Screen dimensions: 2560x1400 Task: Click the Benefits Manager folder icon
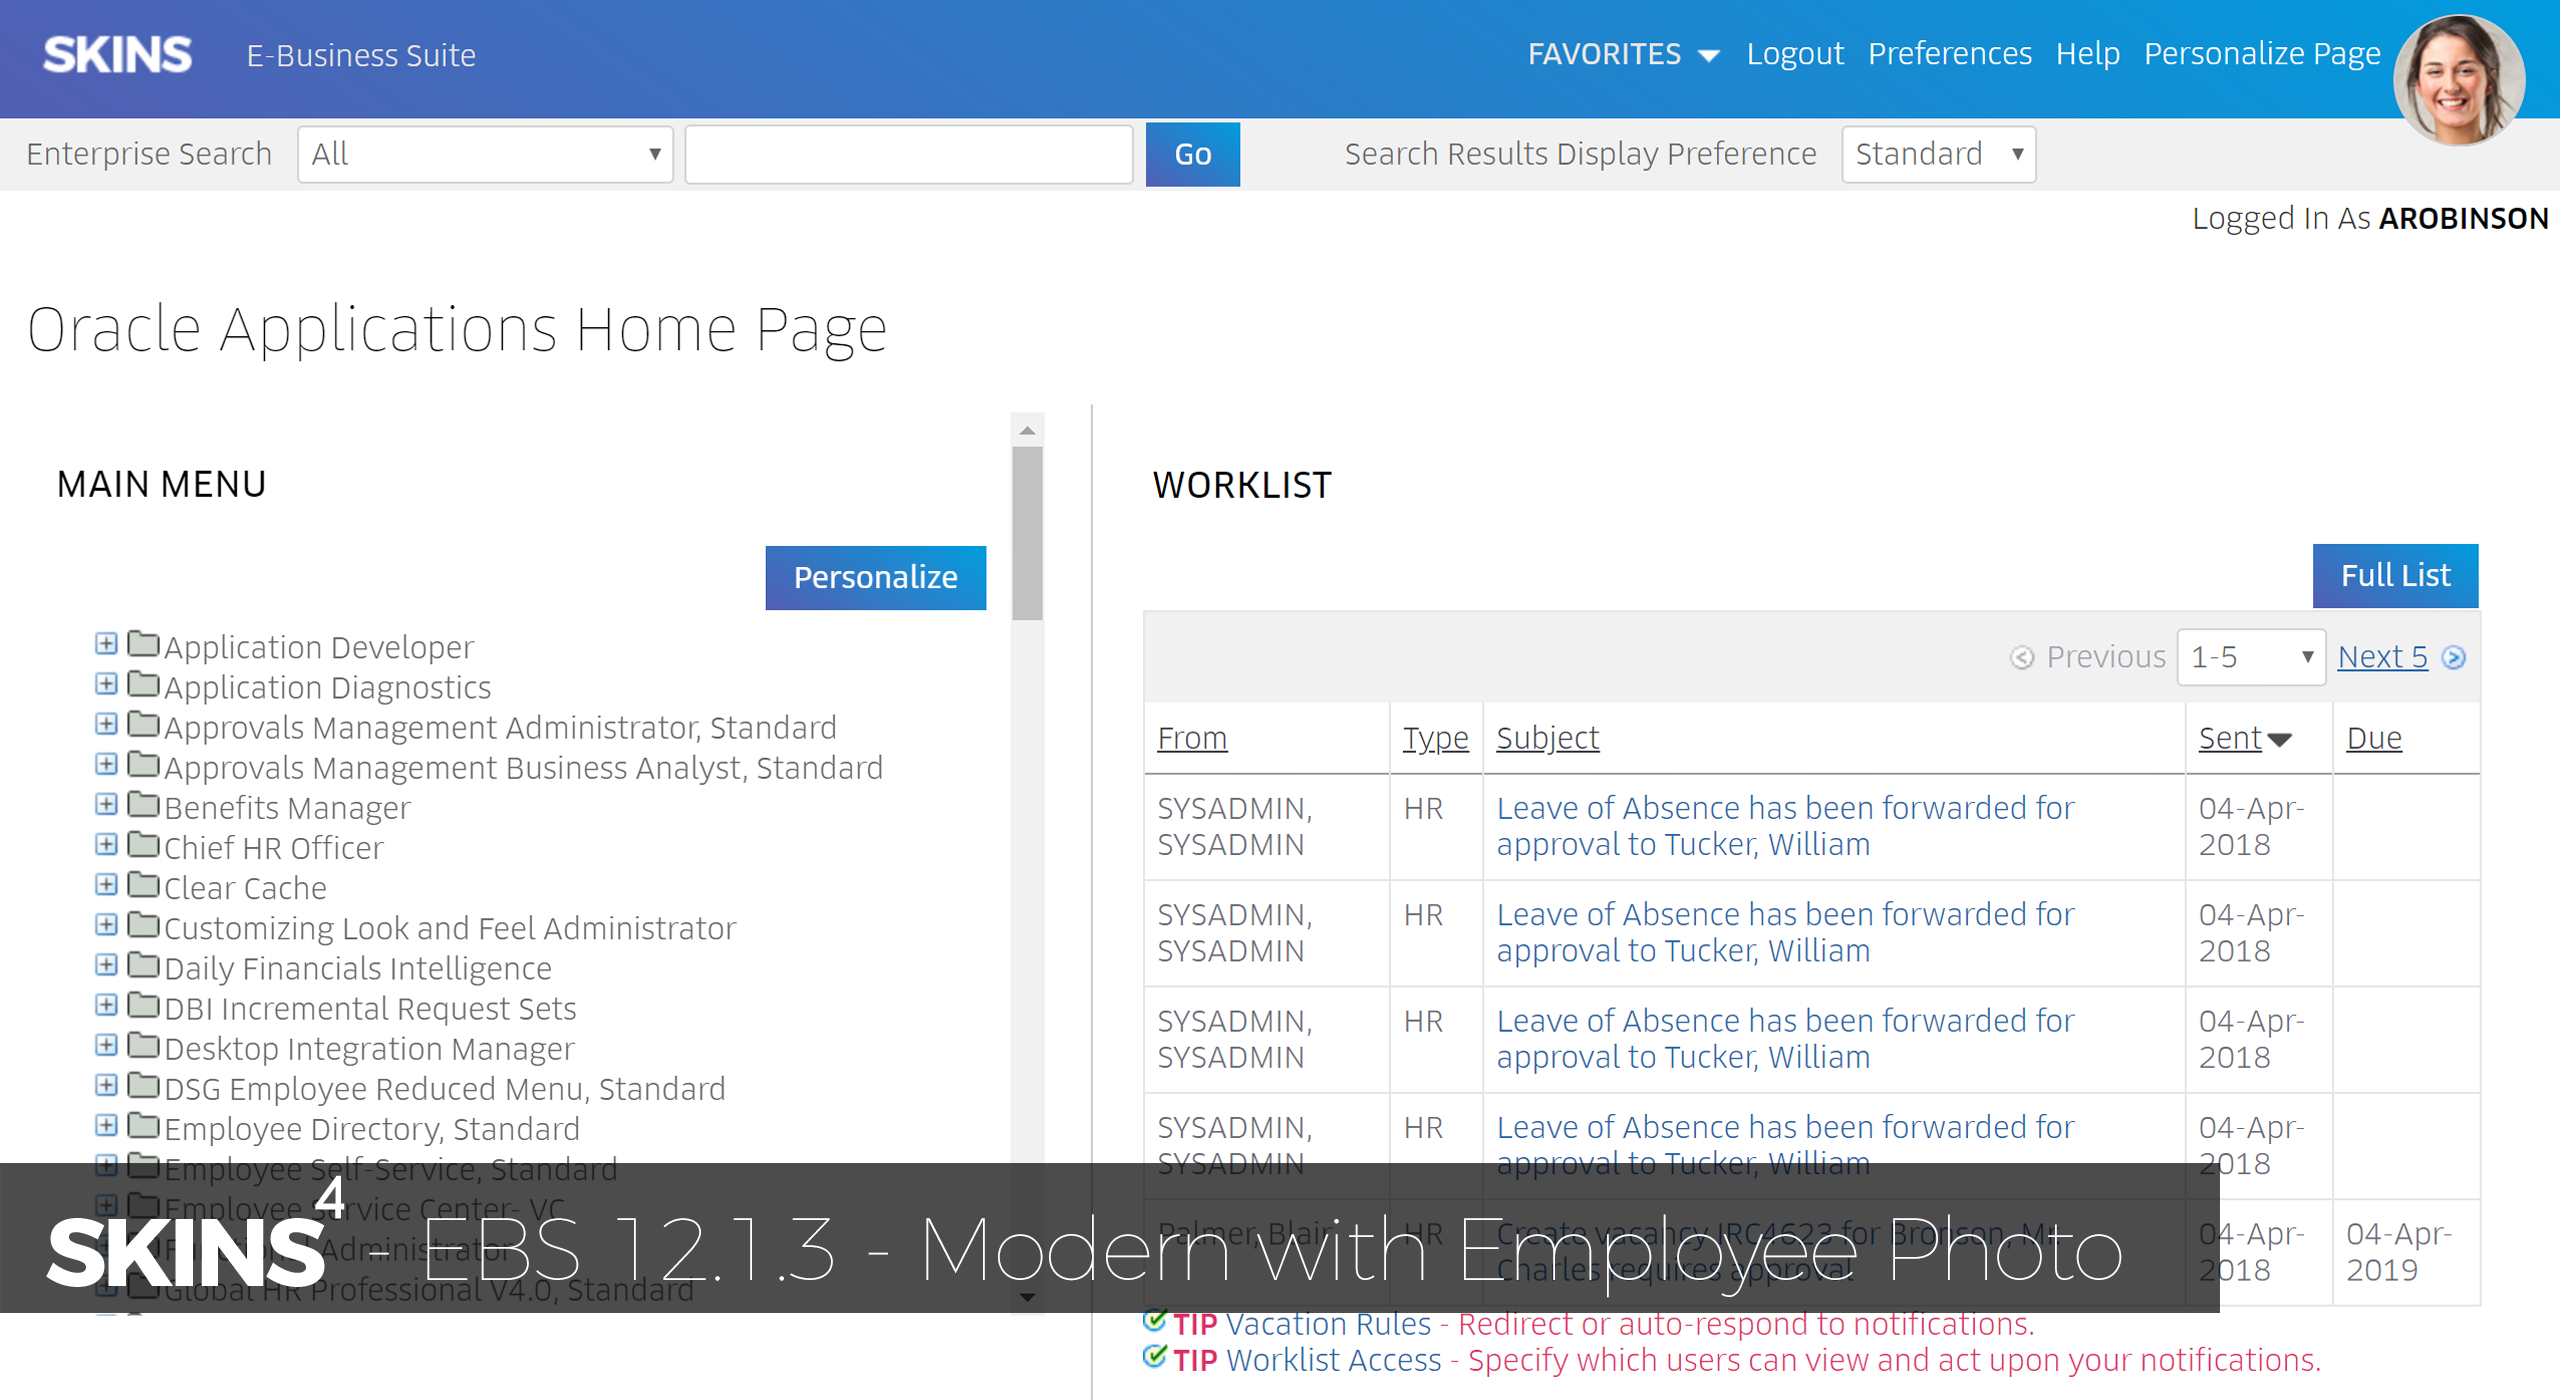click(x=144, y=804)
